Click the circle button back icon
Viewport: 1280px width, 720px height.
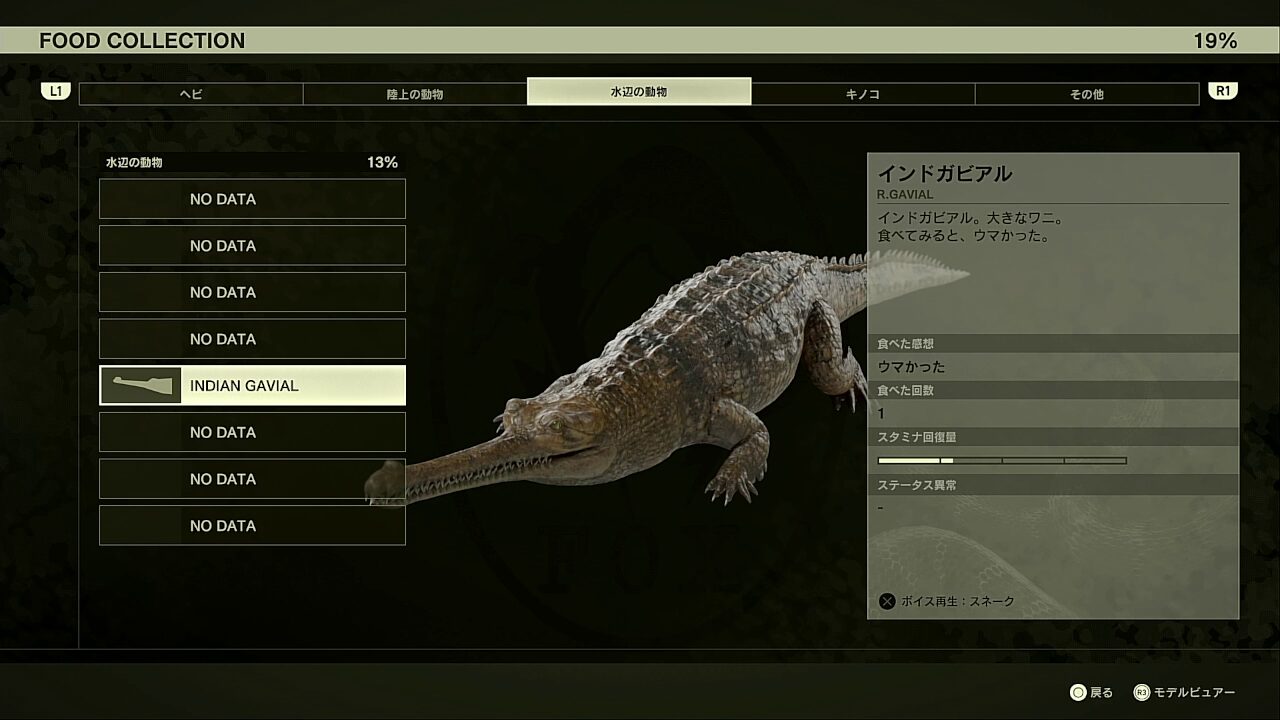[1078, 692]
